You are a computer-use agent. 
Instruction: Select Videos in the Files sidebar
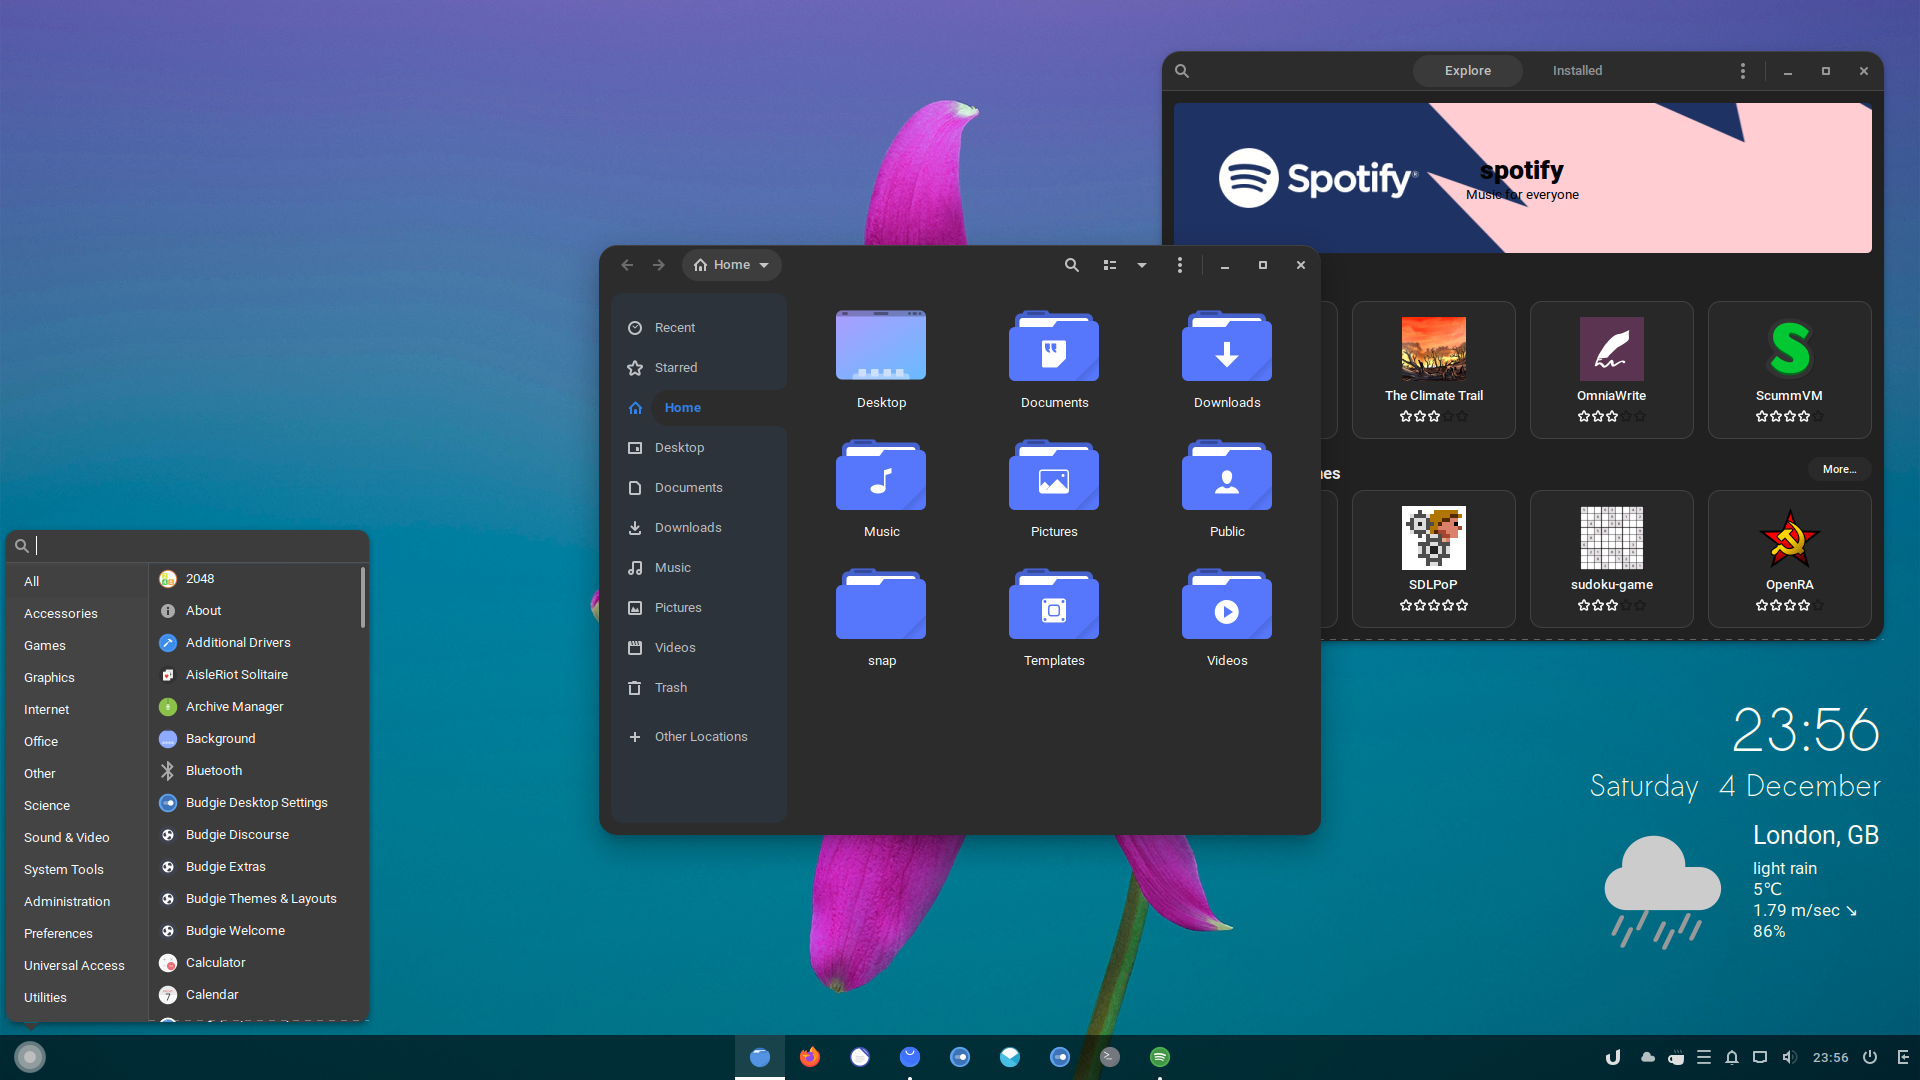698,648
